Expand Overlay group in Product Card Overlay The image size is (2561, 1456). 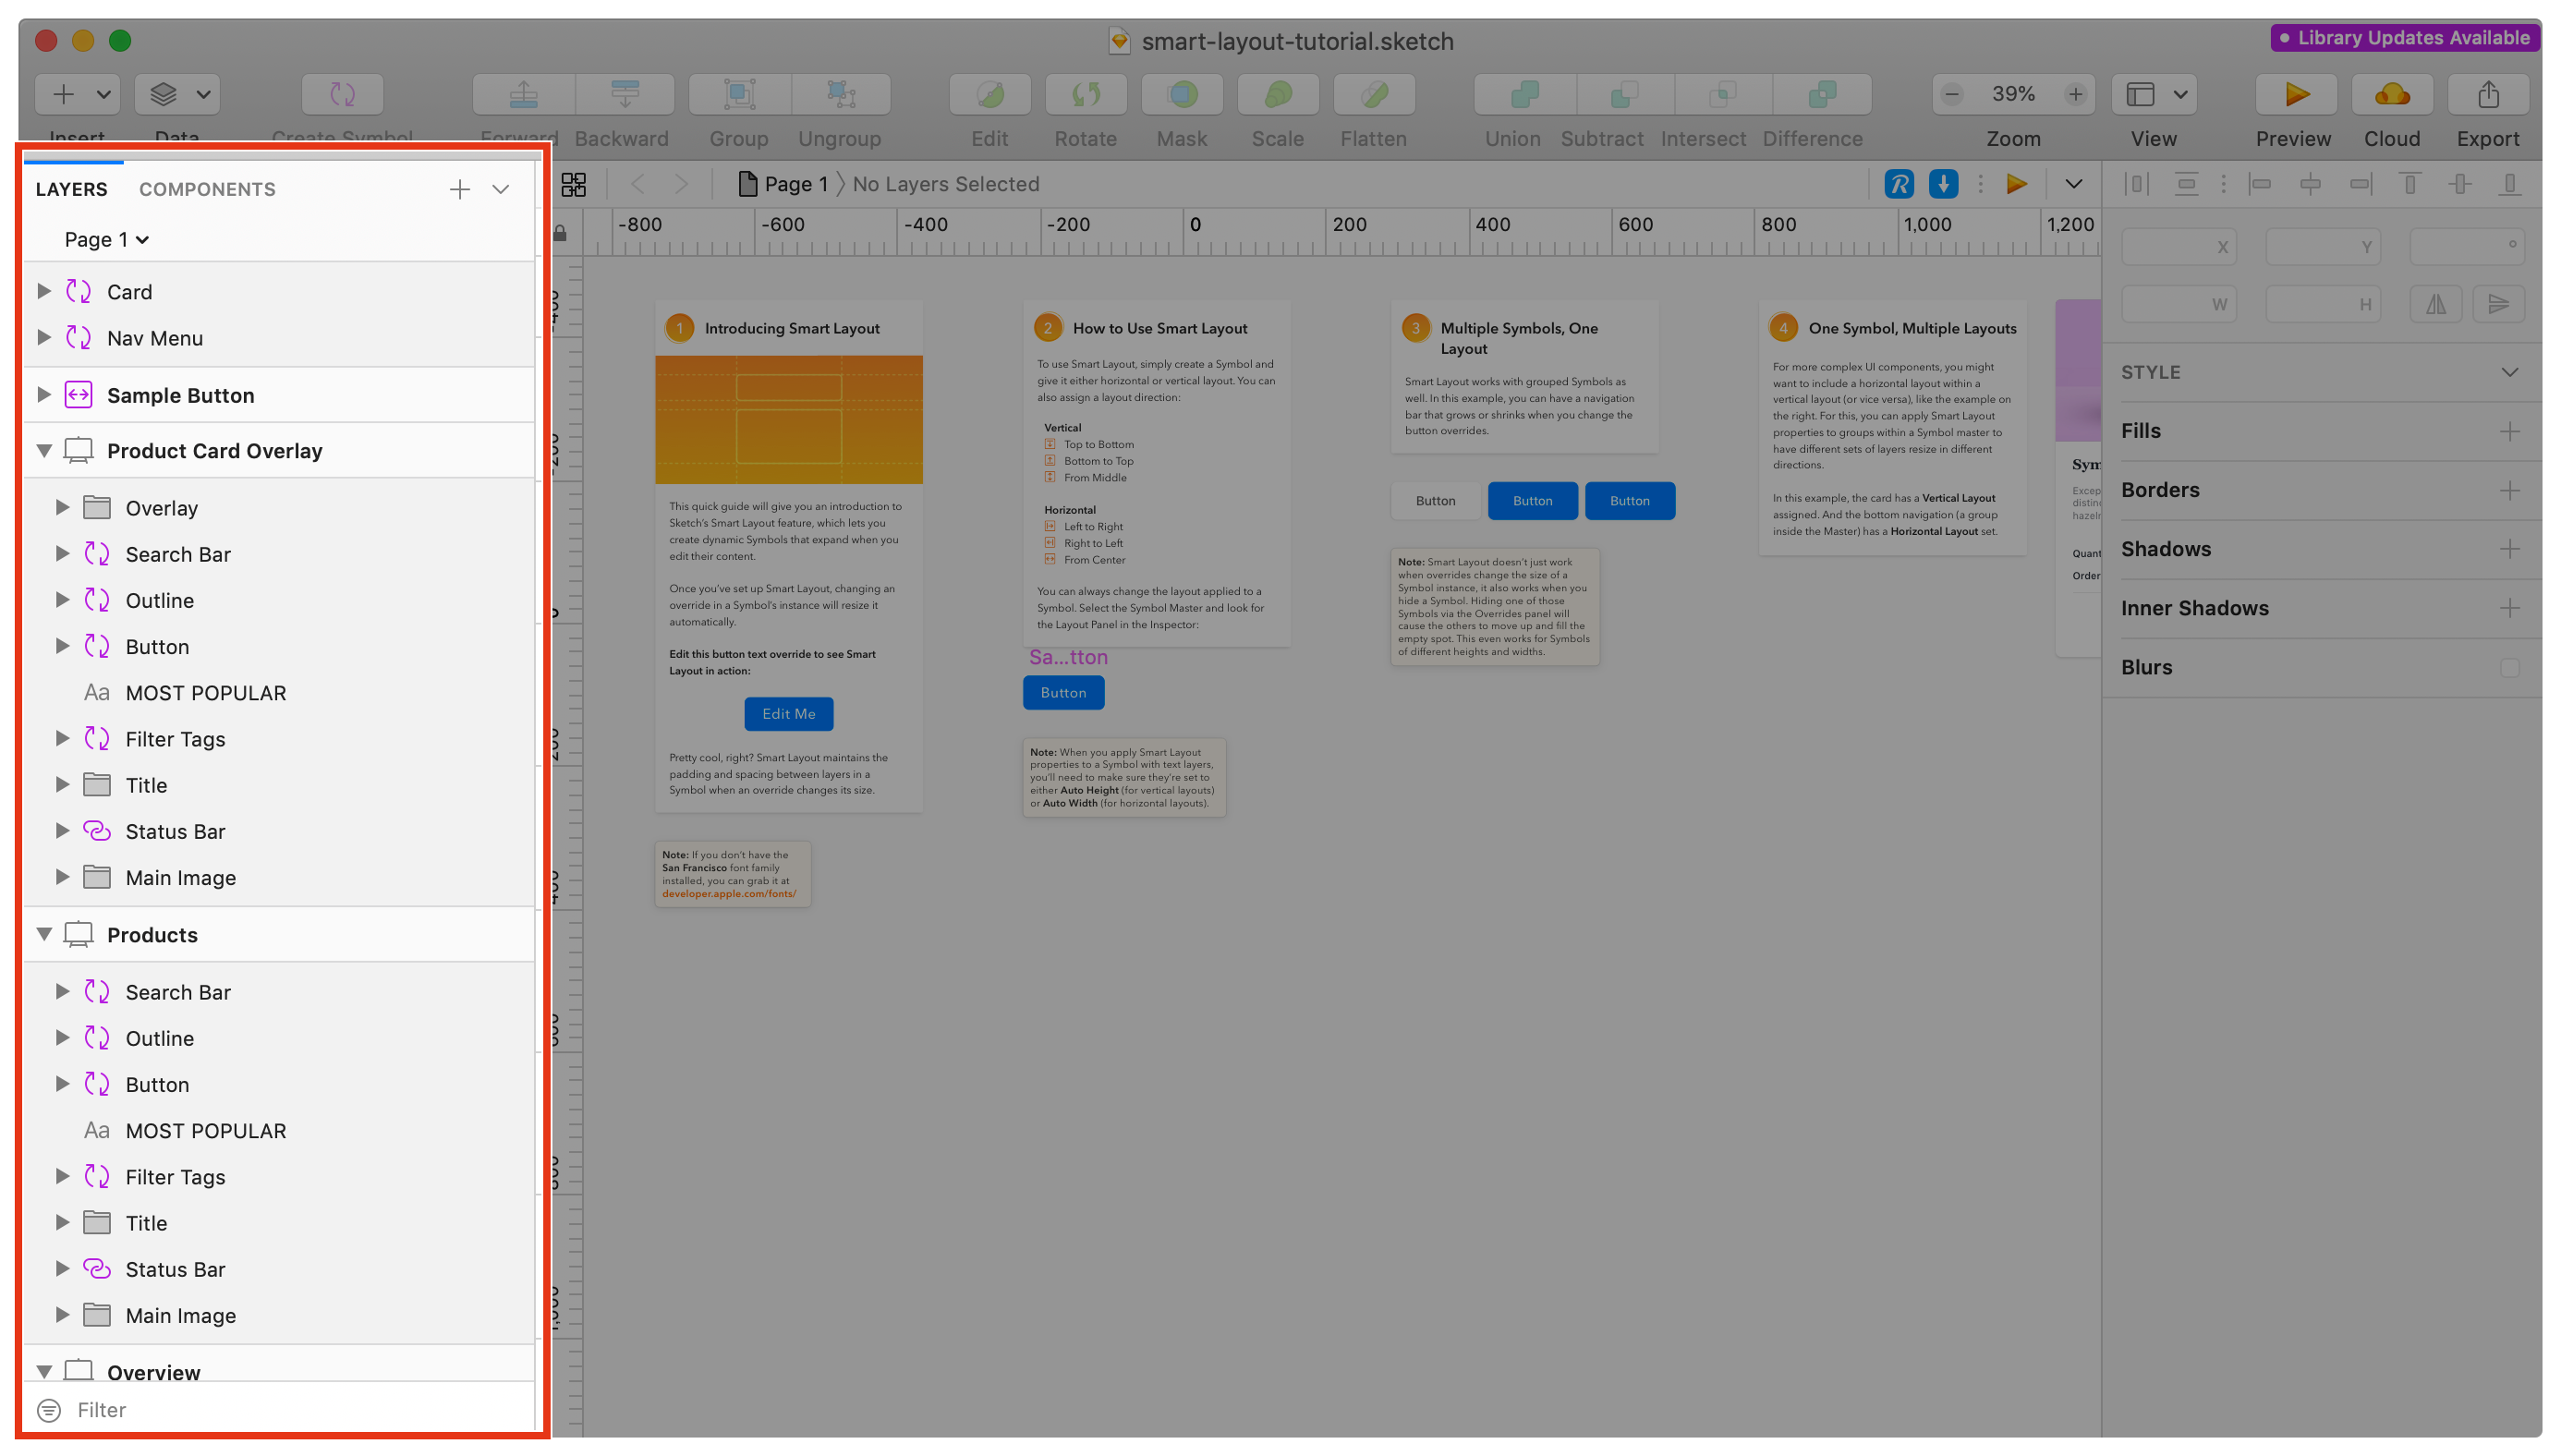[x=62, y=507]
